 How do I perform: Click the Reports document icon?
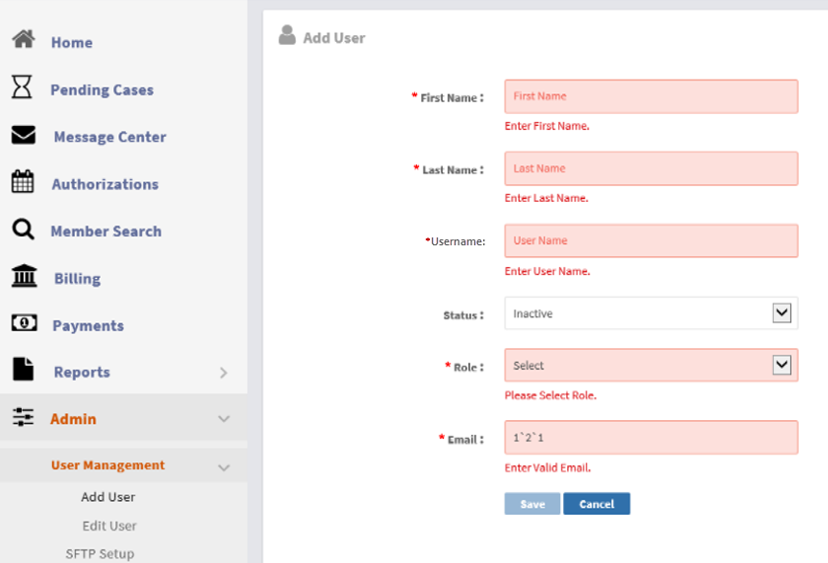pyautogui.click(x=22, y=370)
